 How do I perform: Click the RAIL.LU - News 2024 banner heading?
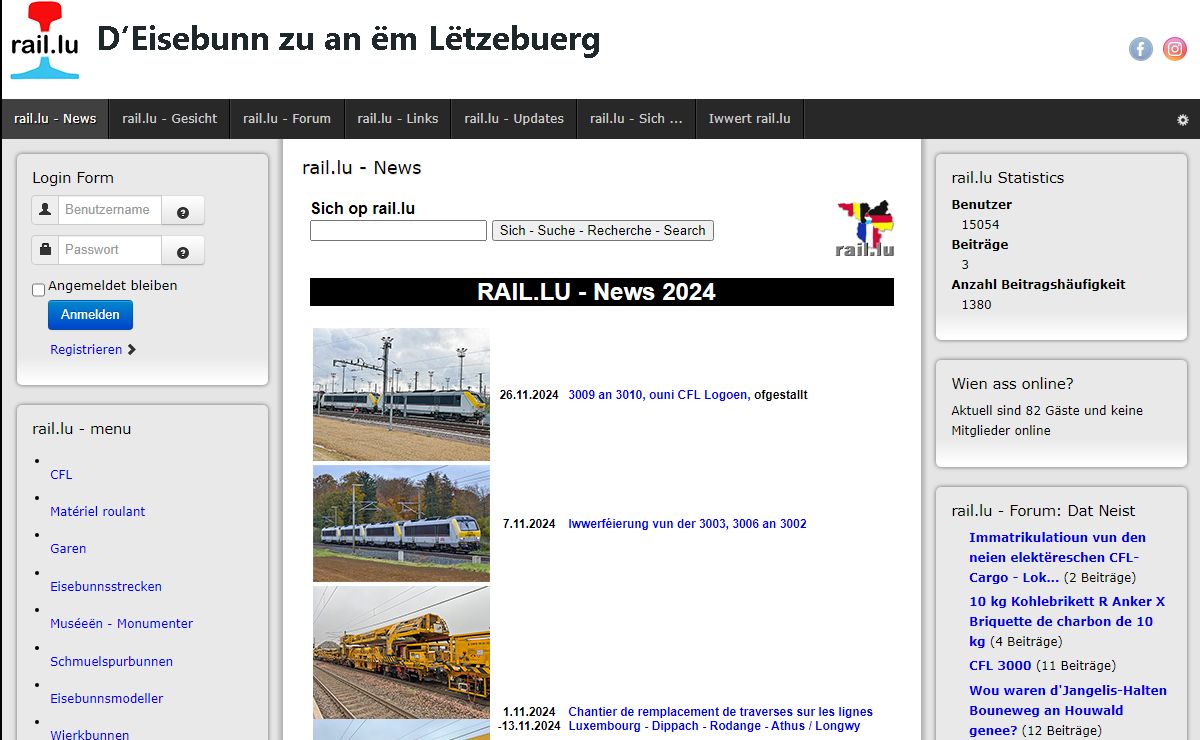602,292
